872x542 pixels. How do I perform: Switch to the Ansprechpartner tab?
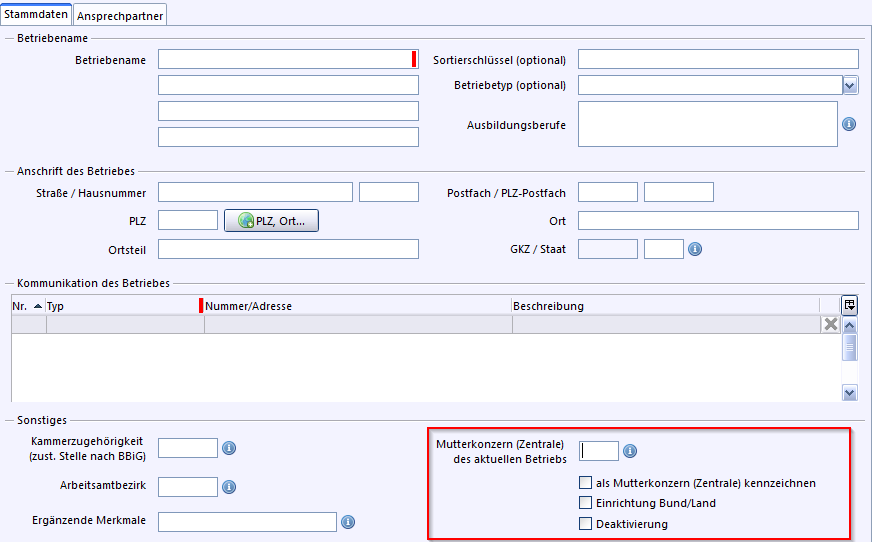click(121, 15)
